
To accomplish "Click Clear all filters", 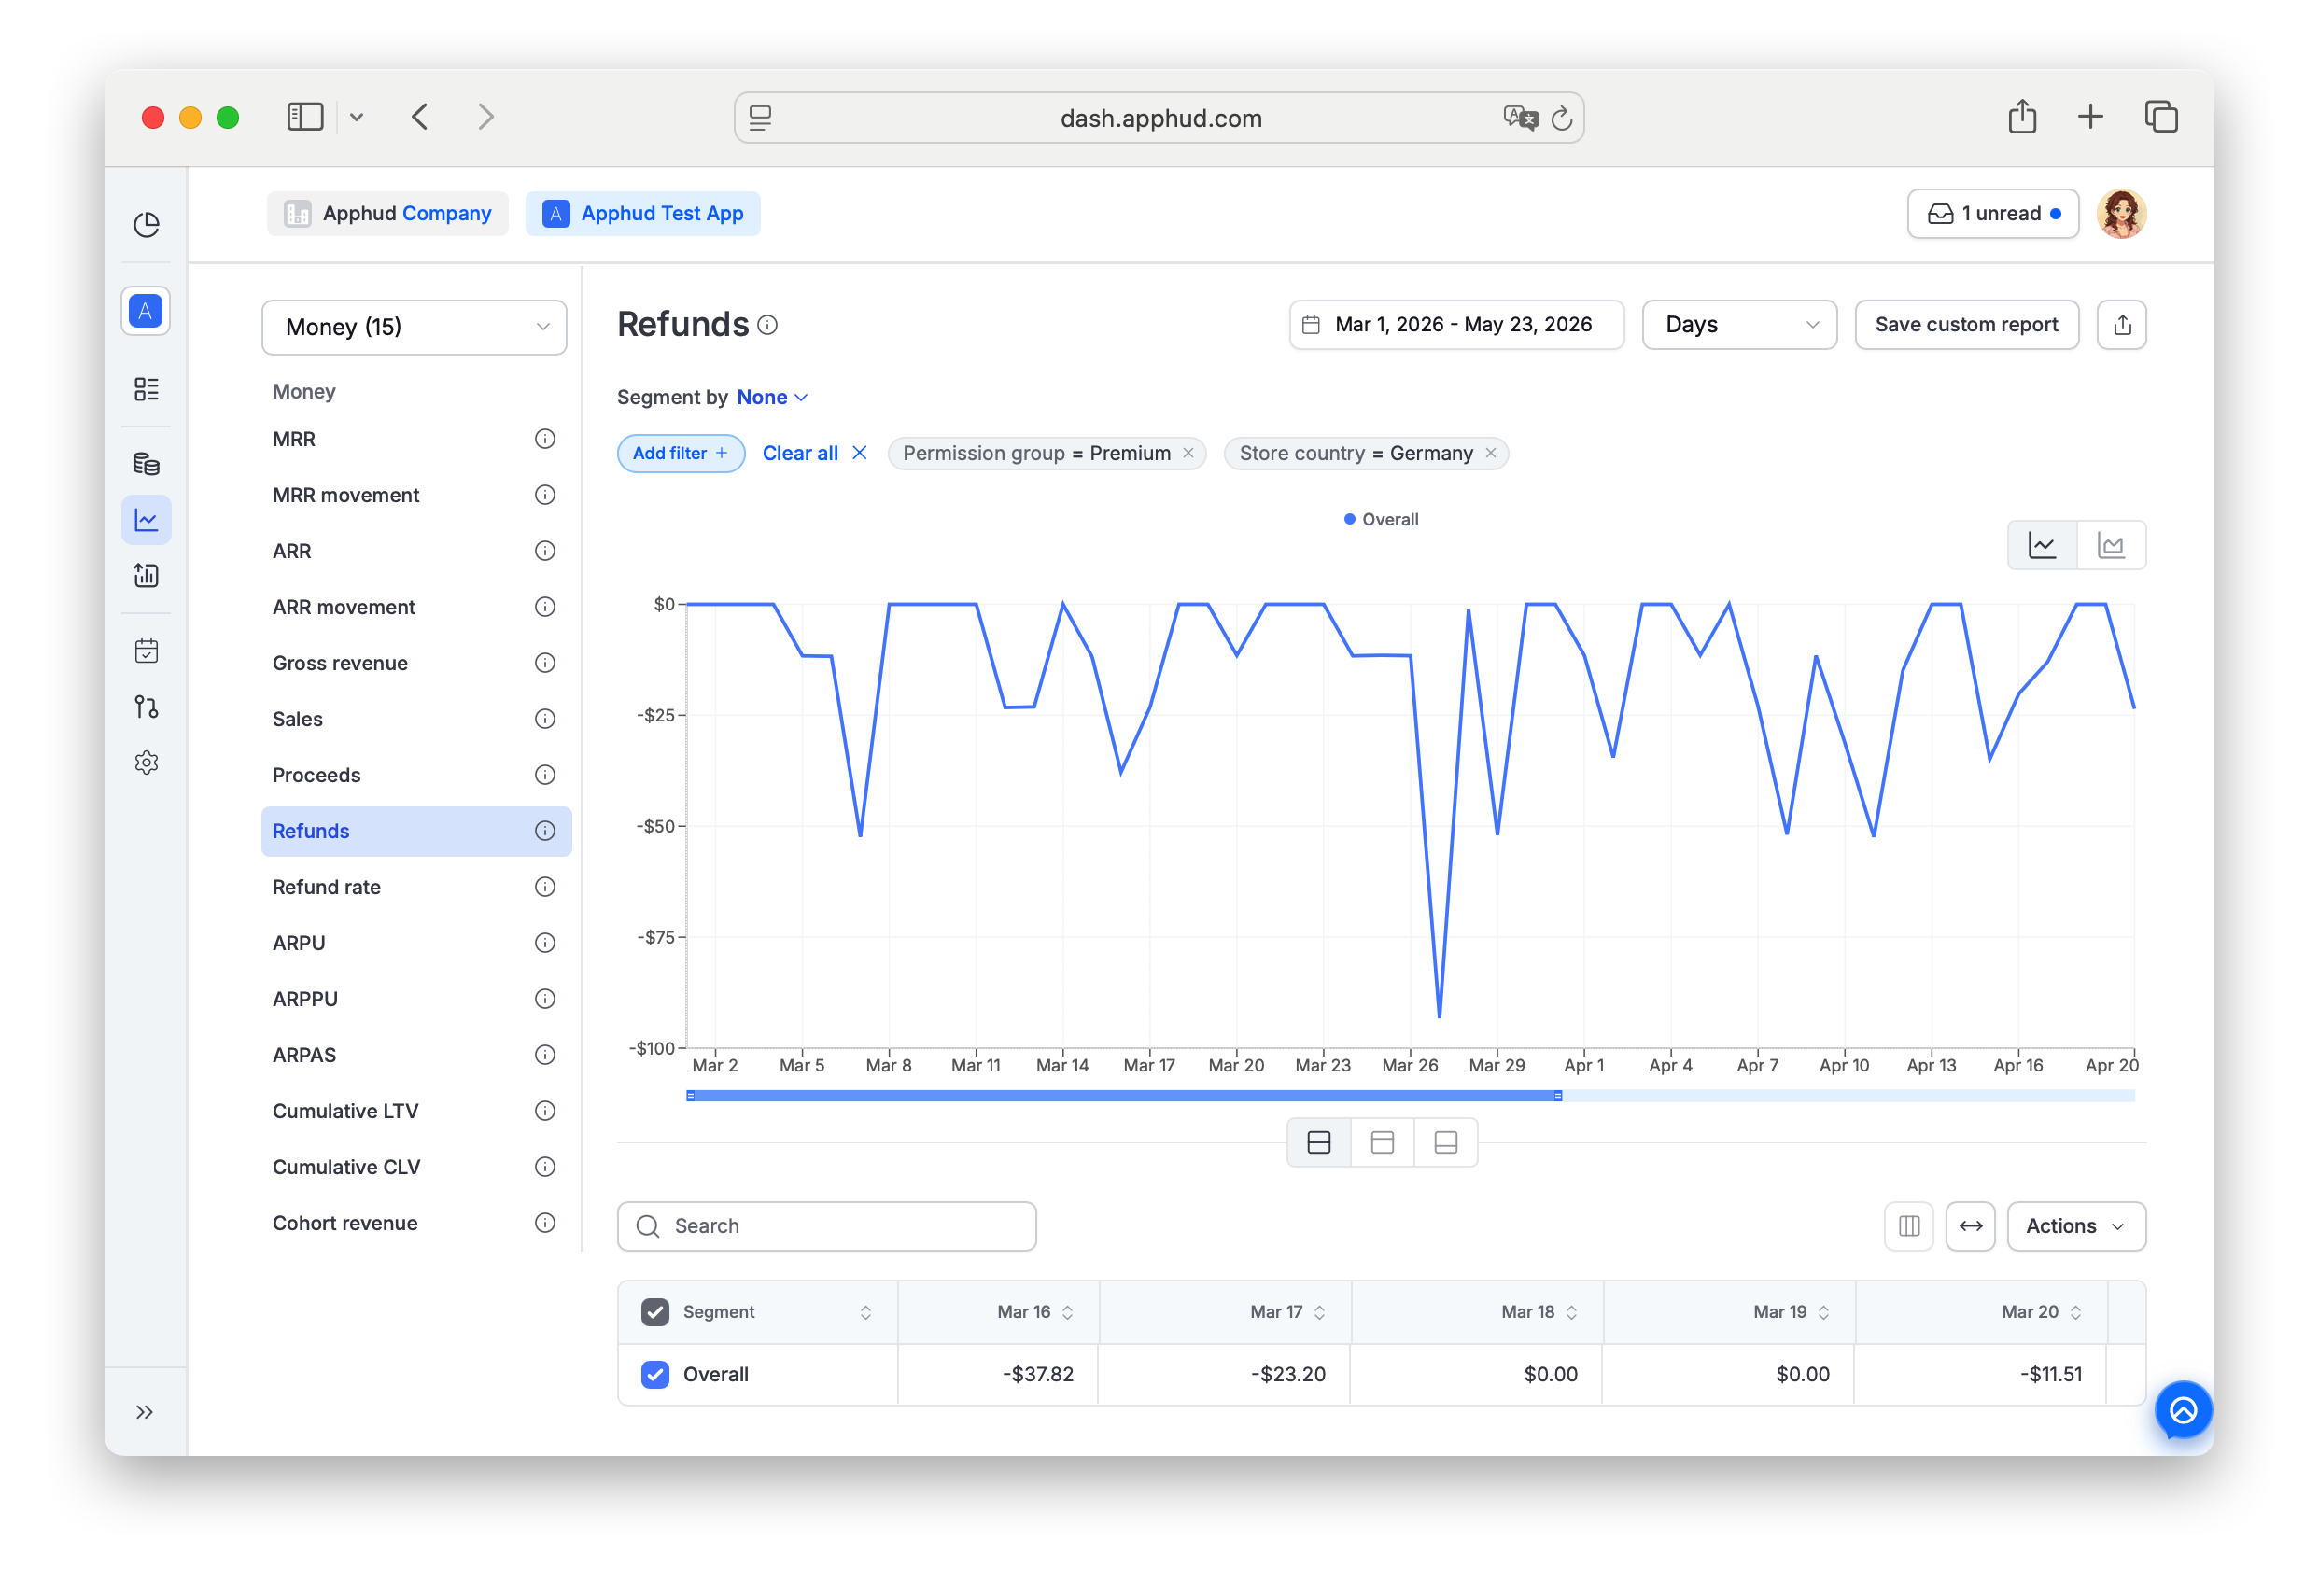I will pyautogui.click(x=814, y=454).
